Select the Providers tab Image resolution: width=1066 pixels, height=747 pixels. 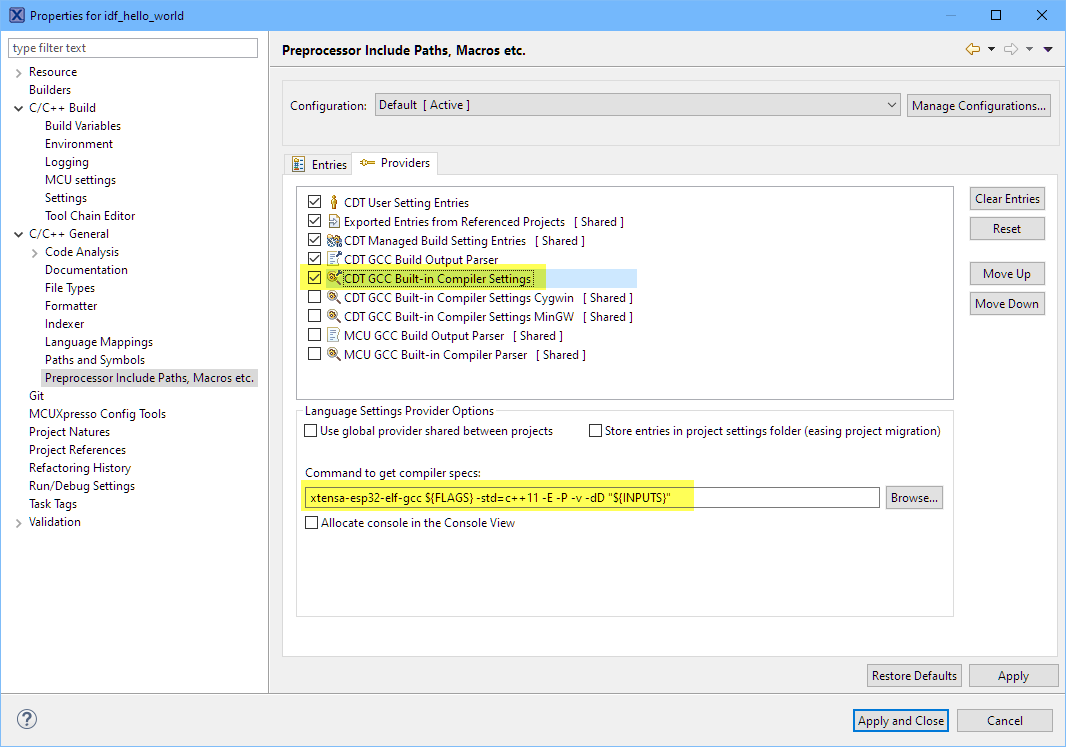point(396,163)
